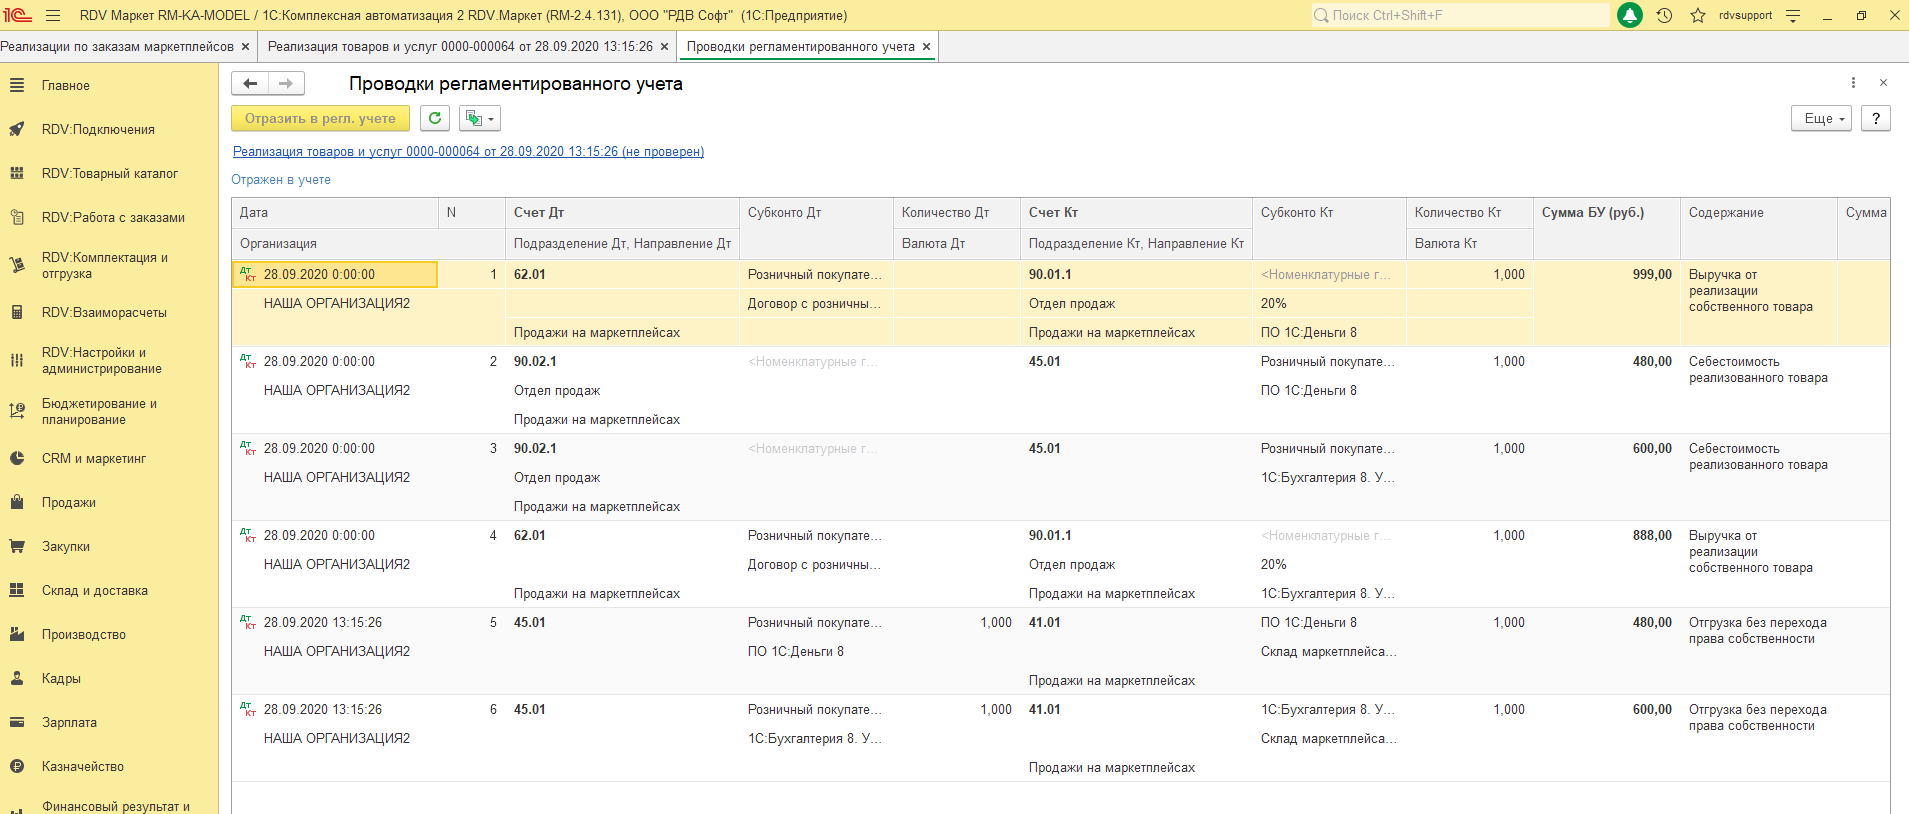Open the document structure dropdown button
This screenshot has width=1909, height=814.
pos(480,118)
